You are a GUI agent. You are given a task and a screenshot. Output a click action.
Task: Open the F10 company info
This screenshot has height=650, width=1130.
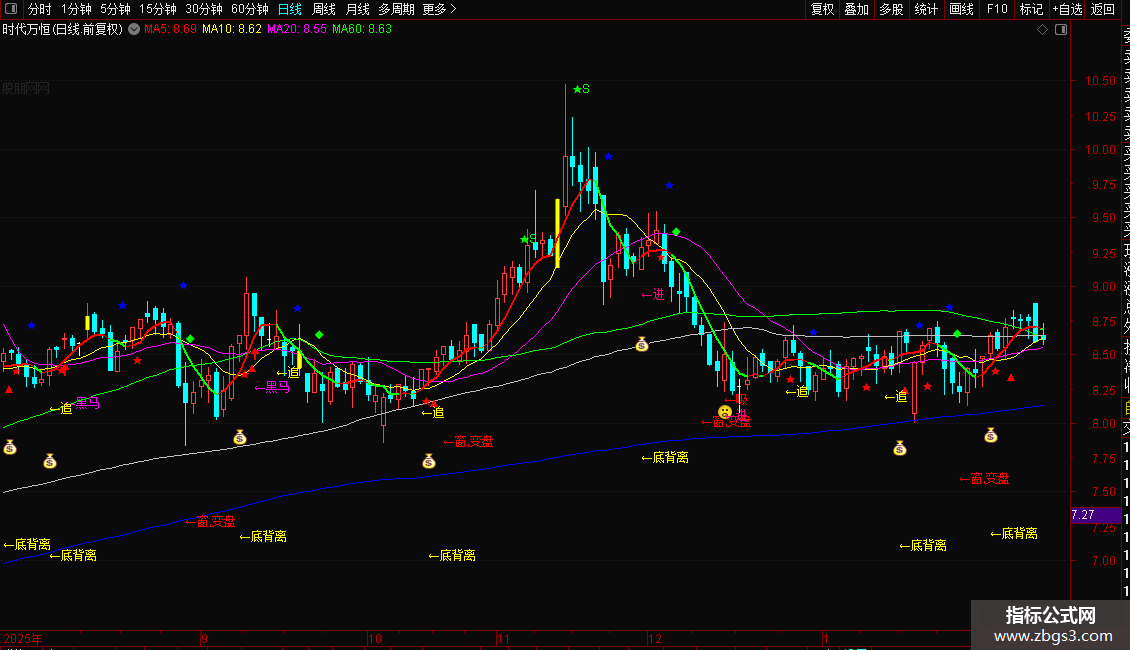pyautogui.click(x=997, y=9)
